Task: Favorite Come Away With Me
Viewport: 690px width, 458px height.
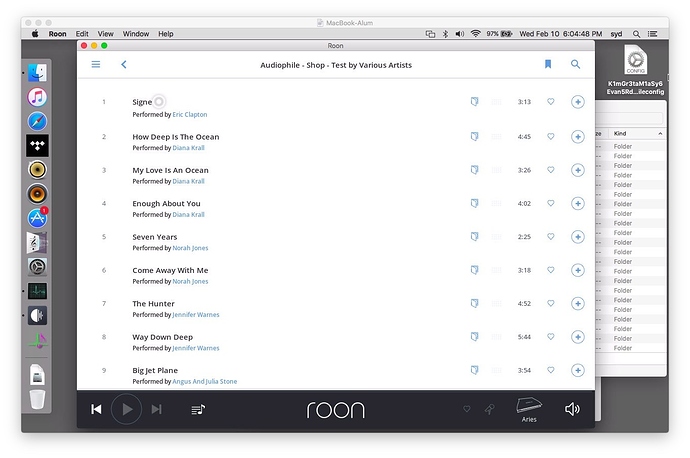Action: click(551, 270)
